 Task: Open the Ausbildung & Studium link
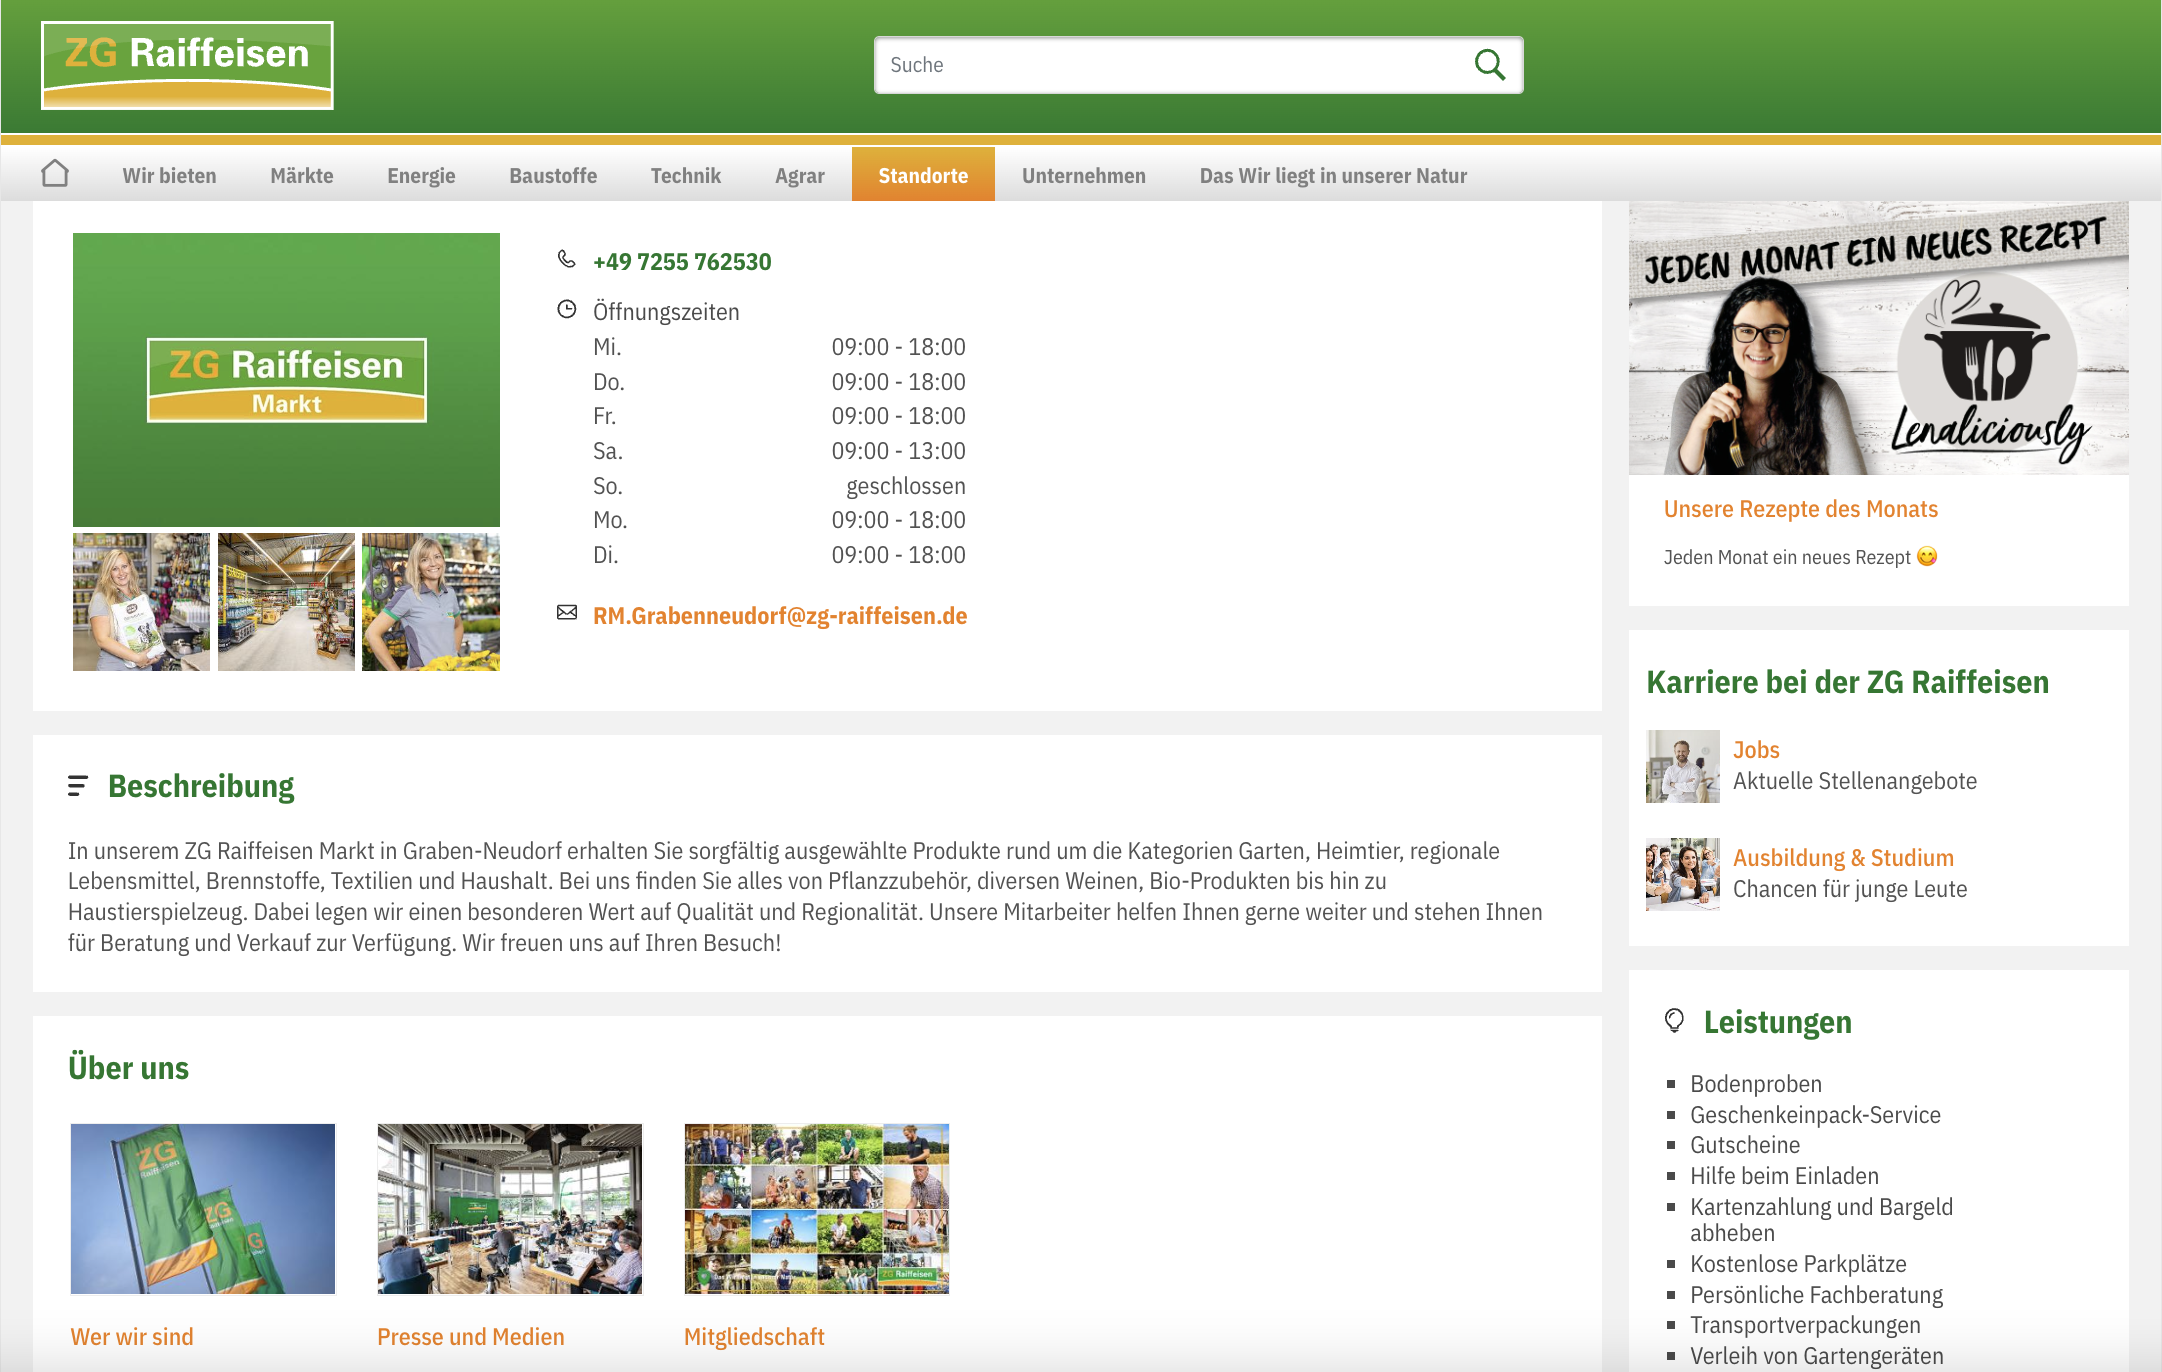[1842, 858]
